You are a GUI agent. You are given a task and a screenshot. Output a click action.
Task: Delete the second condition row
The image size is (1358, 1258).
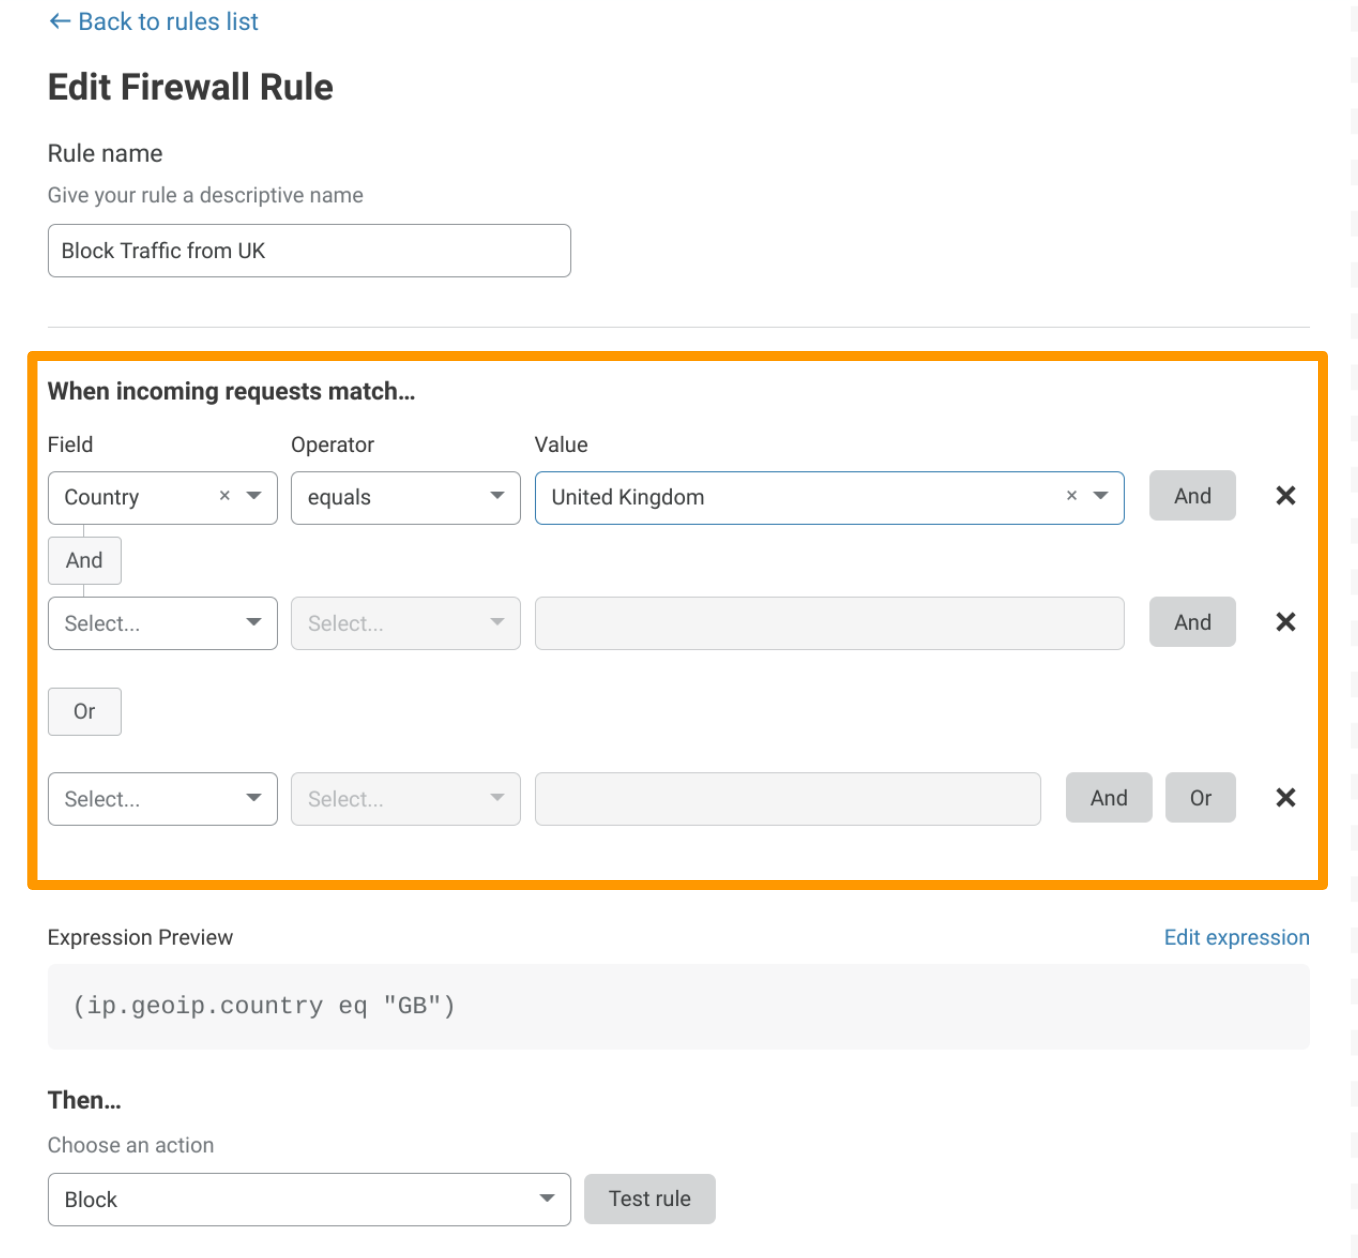(x=1285, y=622)
